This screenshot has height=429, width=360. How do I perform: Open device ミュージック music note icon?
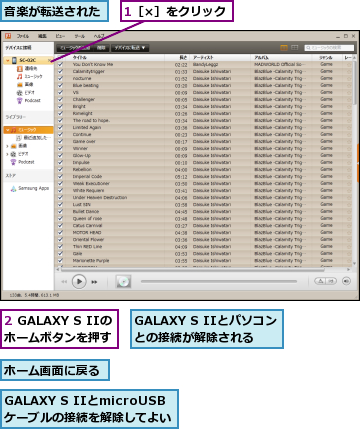pos(20,76)
